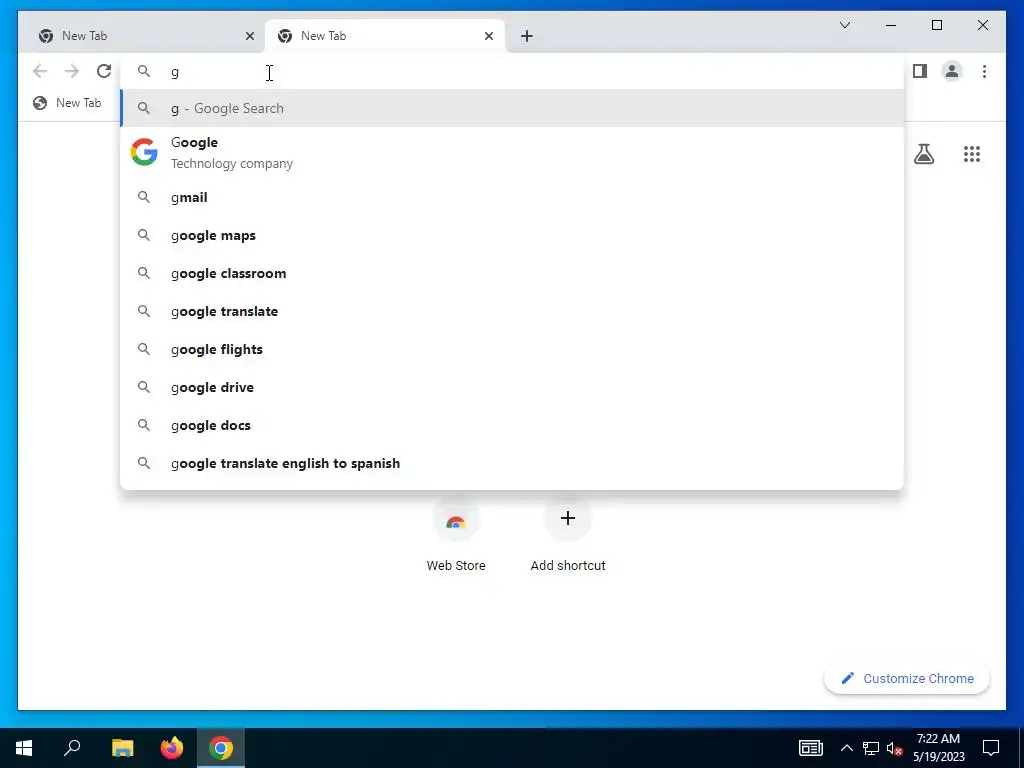This screenshot has width=1024, height=768.
Task: Select the gmail suggestion
Action: tap(512, 197)
